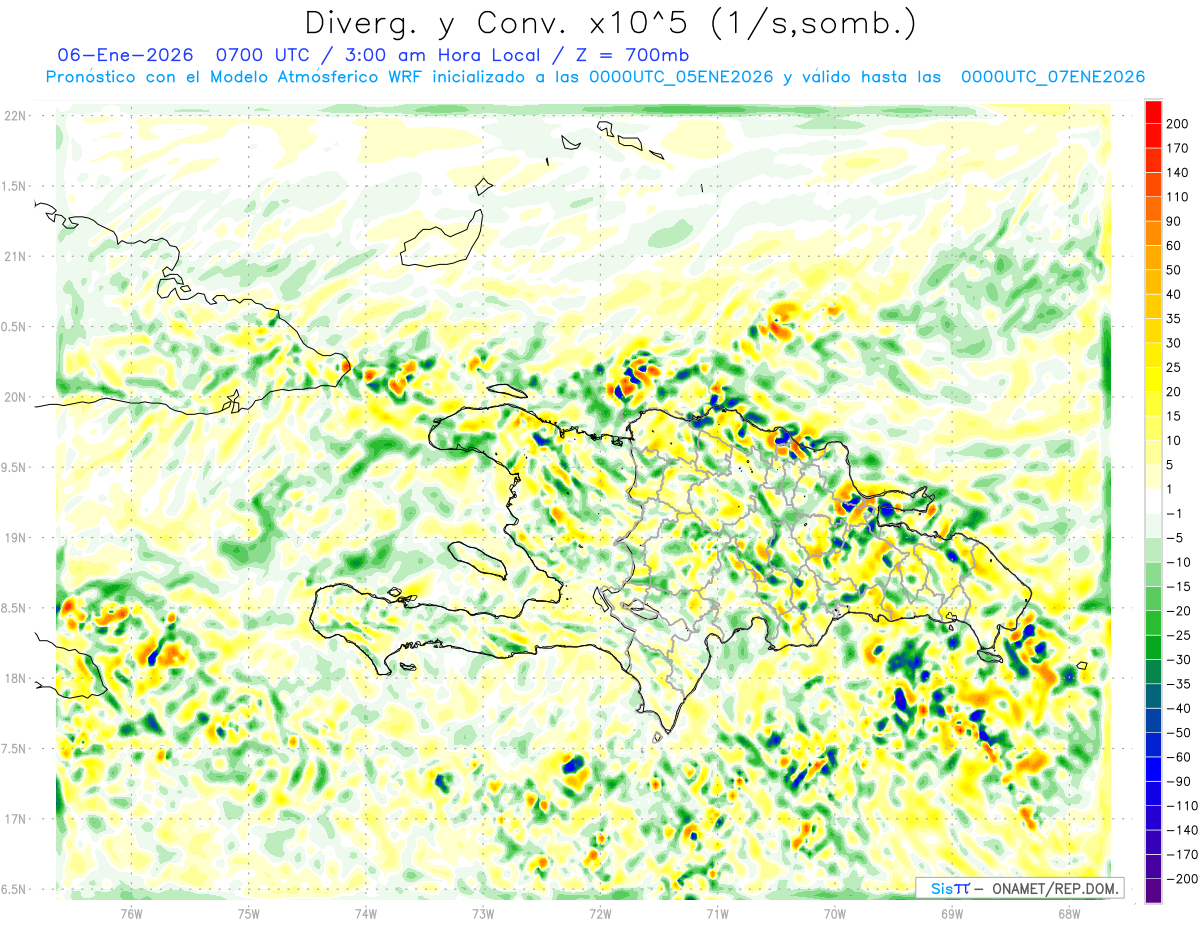This screenshot has width=1200, height=927.
Task: Click the positive '40' color scale value
Action: click(1174, 295)
